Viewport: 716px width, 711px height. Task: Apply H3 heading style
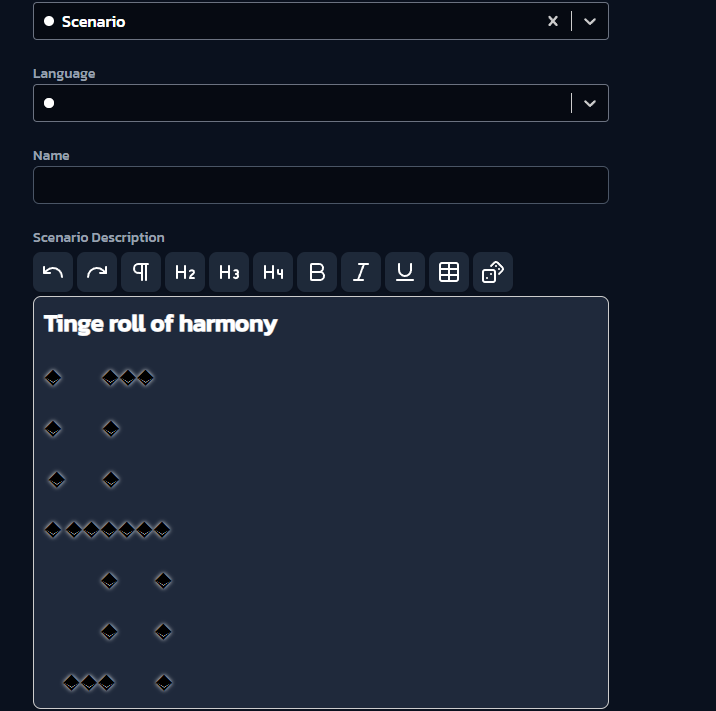(x=229, y=272)
